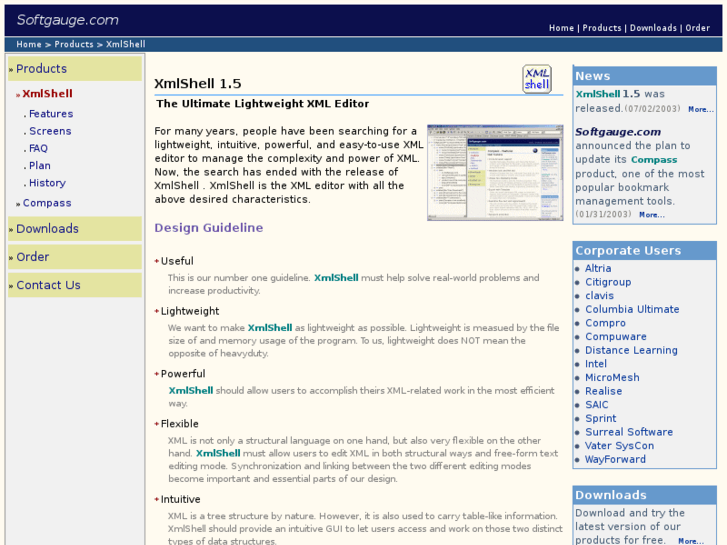Open the FAQ sidebar link
Viewport: 727px width, 545px height.
point(38,148)
